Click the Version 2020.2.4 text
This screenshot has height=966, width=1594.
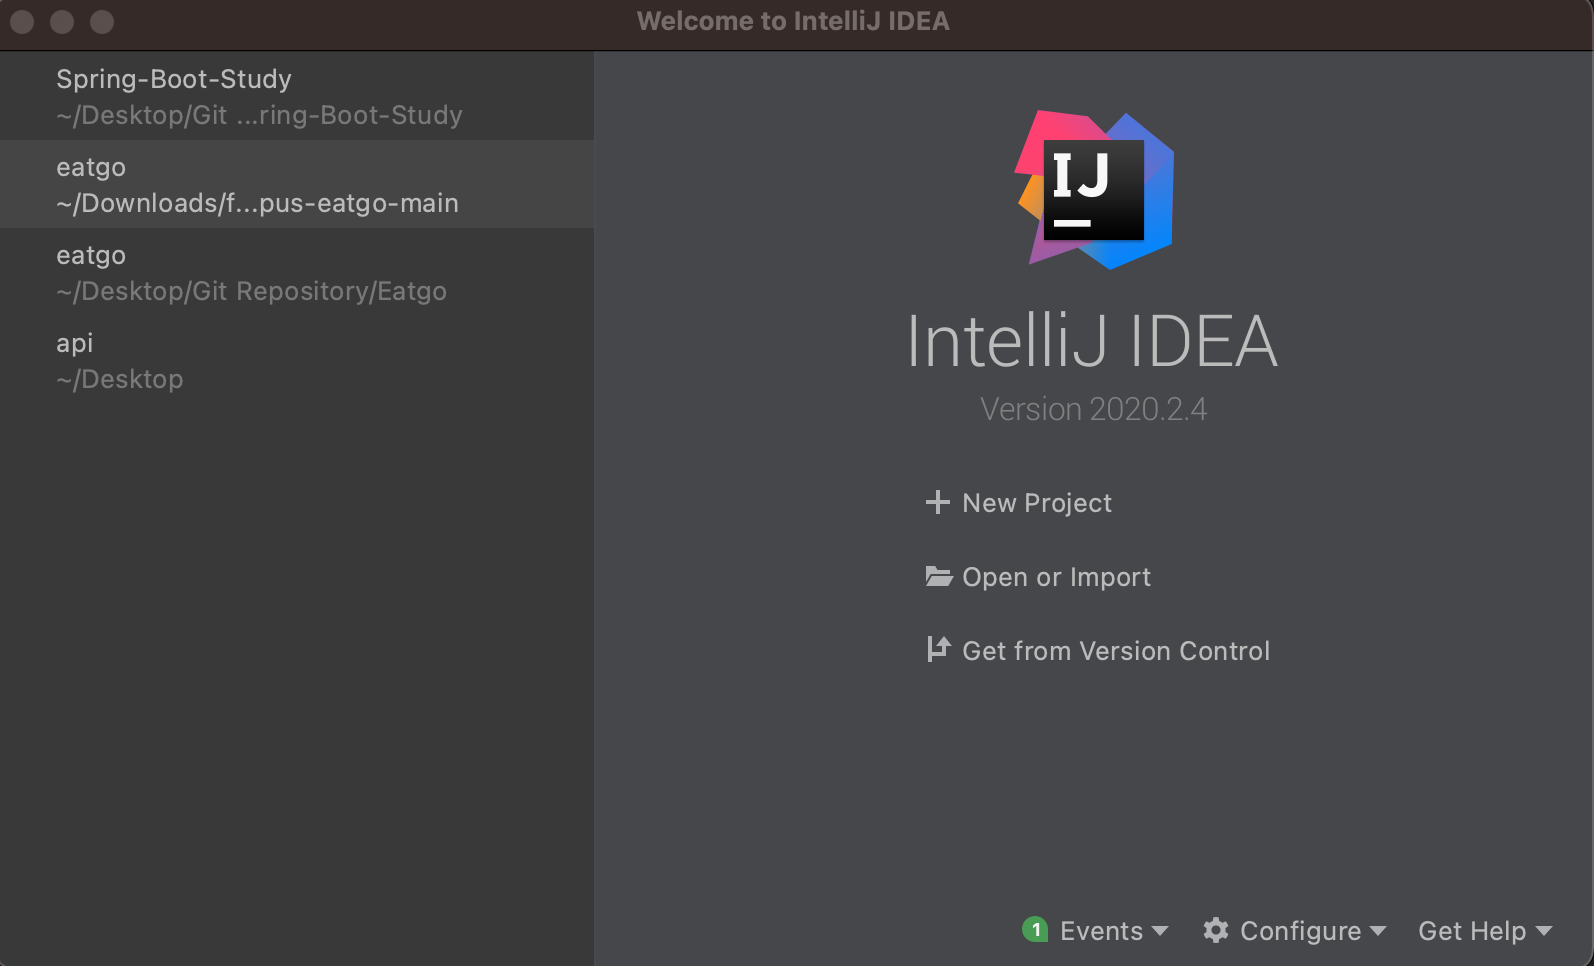(x=1093, y=409)
